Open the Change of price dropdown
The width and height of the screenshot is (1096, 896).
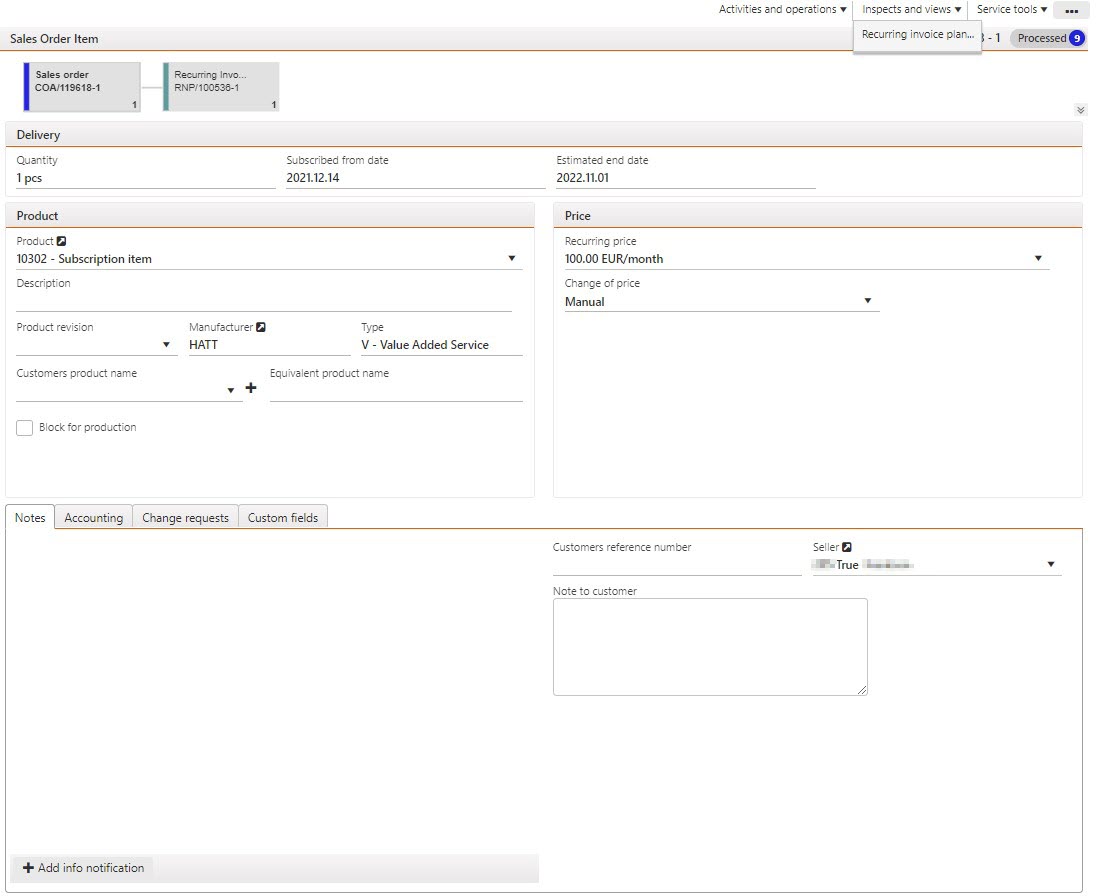[867, 302]
